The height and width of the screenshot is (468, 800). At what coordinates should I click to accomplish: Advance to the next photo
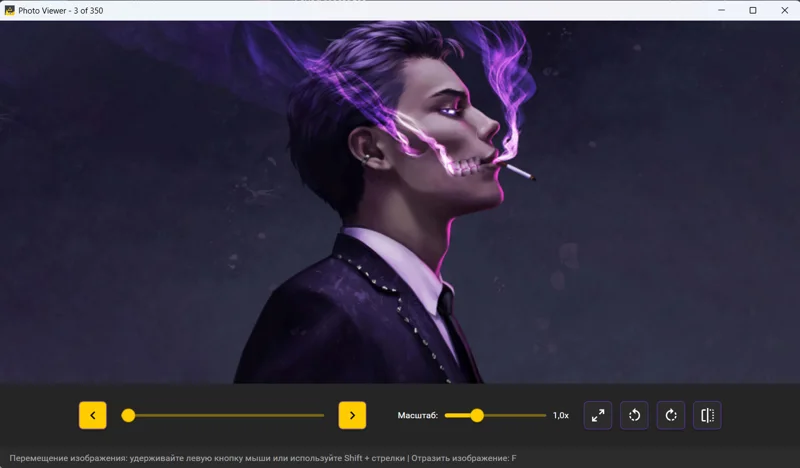[x=352, y=415]
